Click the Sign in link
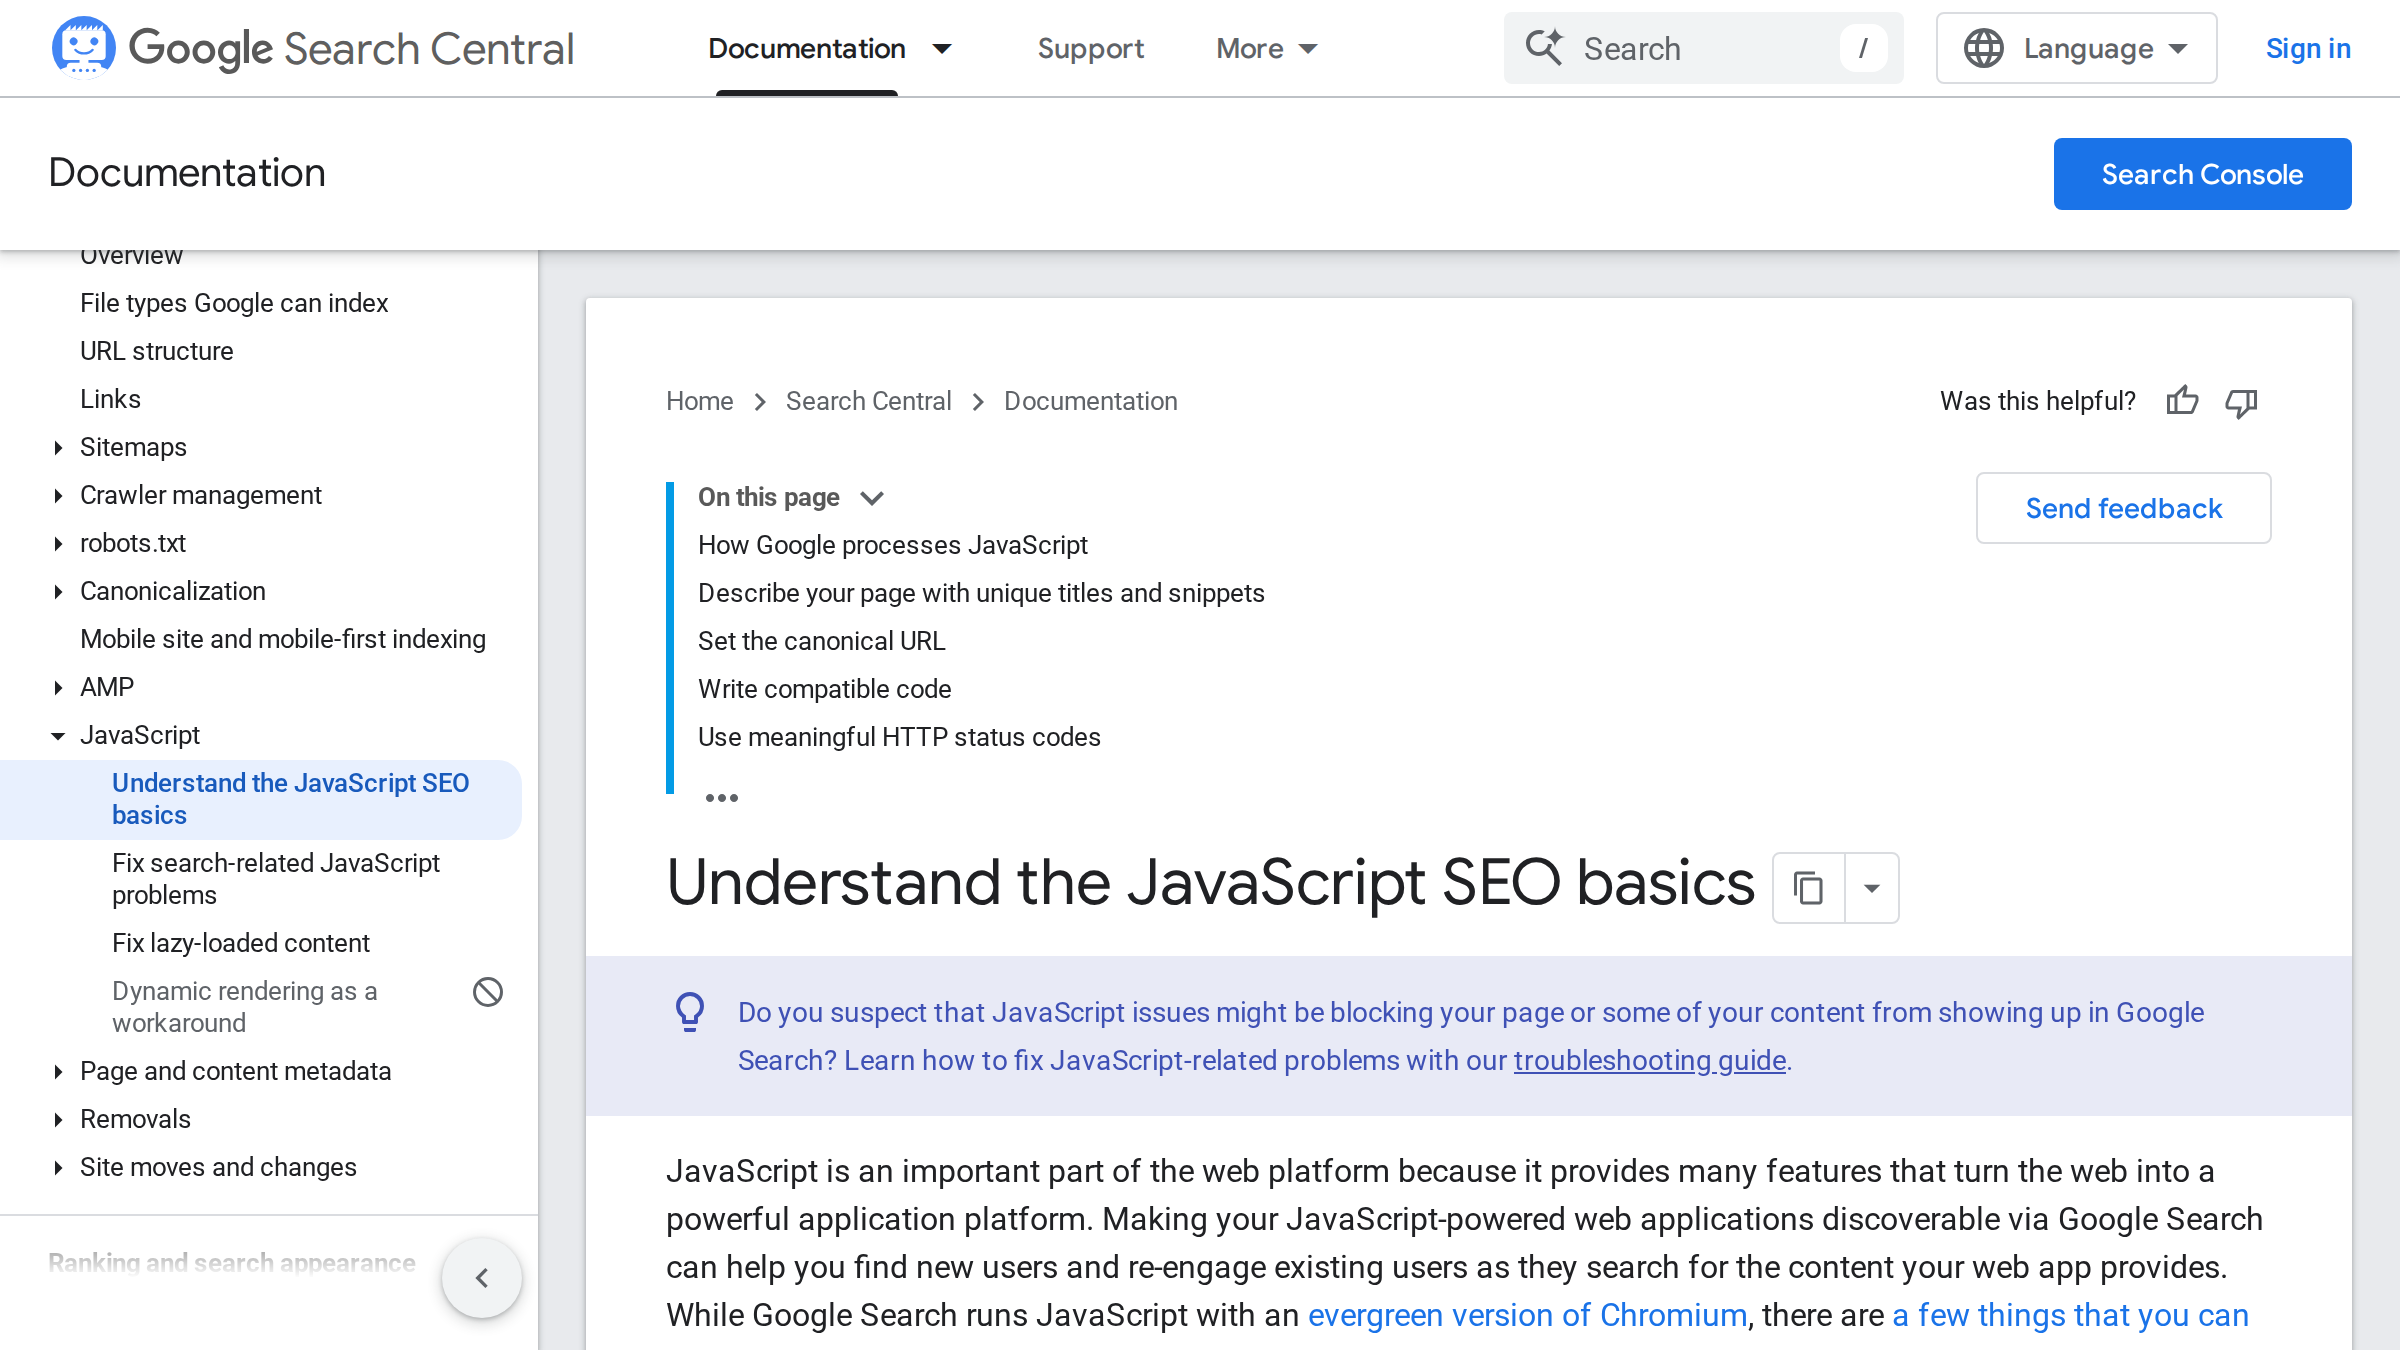 (2308, 48)
